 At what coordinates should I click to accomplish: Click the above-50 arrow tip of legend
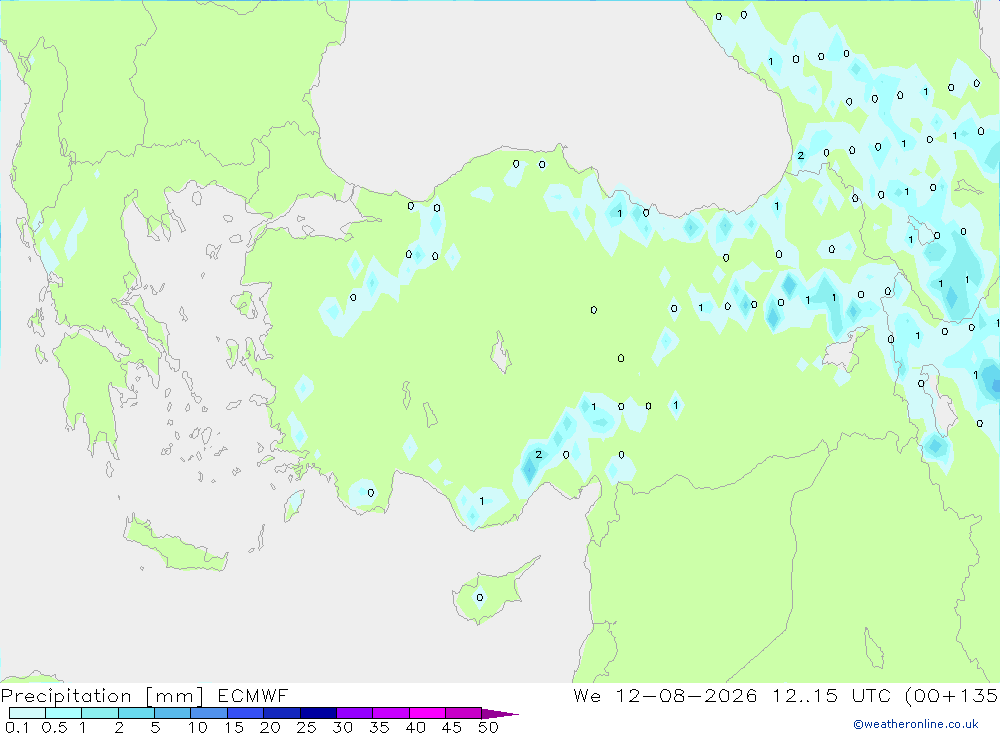point(500,714)
